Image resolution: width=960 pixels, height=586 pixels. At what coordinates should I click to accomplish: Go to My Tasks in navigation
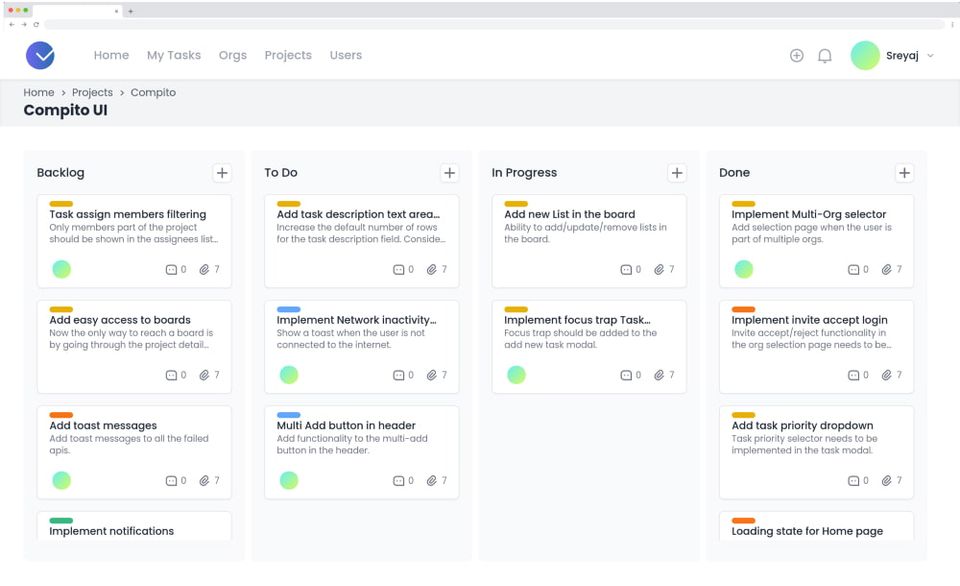[x=174, y=55]
